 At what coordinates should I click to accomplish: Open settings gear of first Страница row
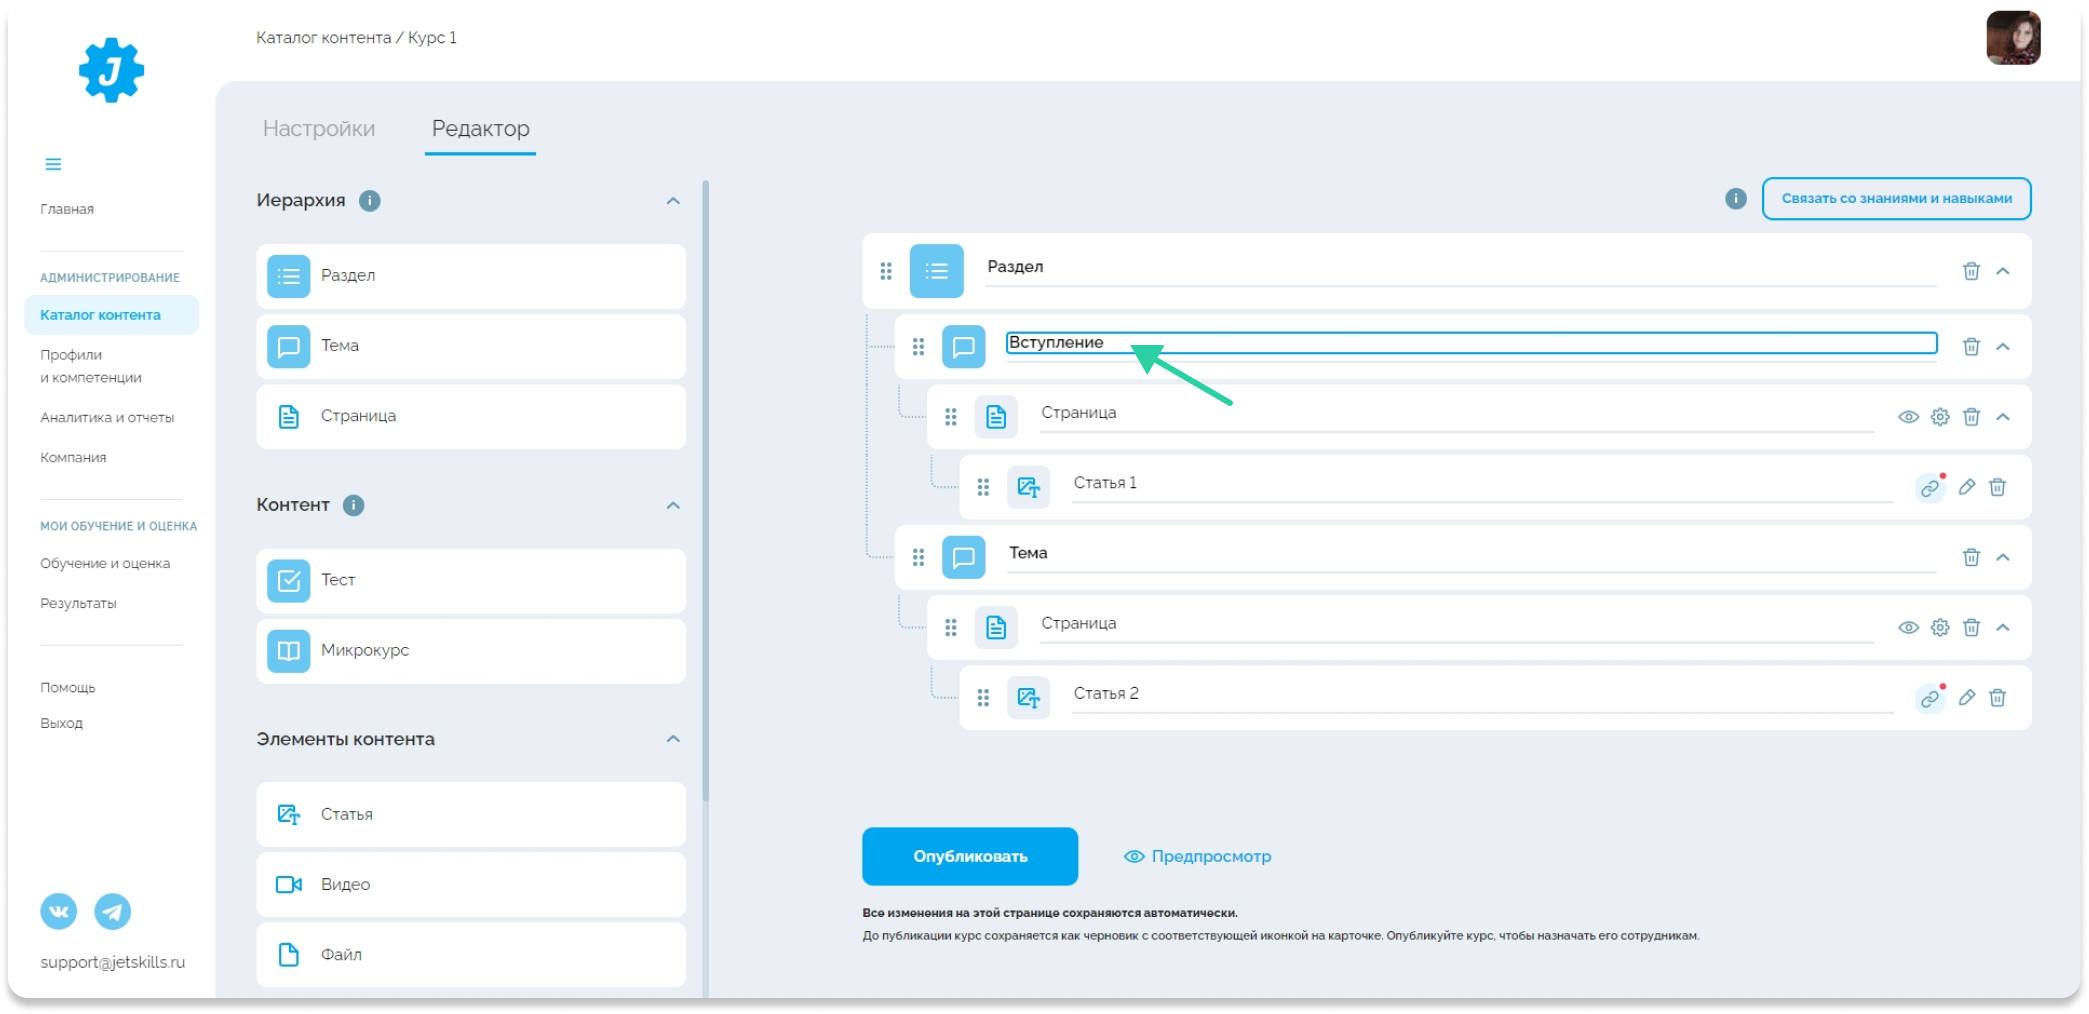[x=1940, y=417]
